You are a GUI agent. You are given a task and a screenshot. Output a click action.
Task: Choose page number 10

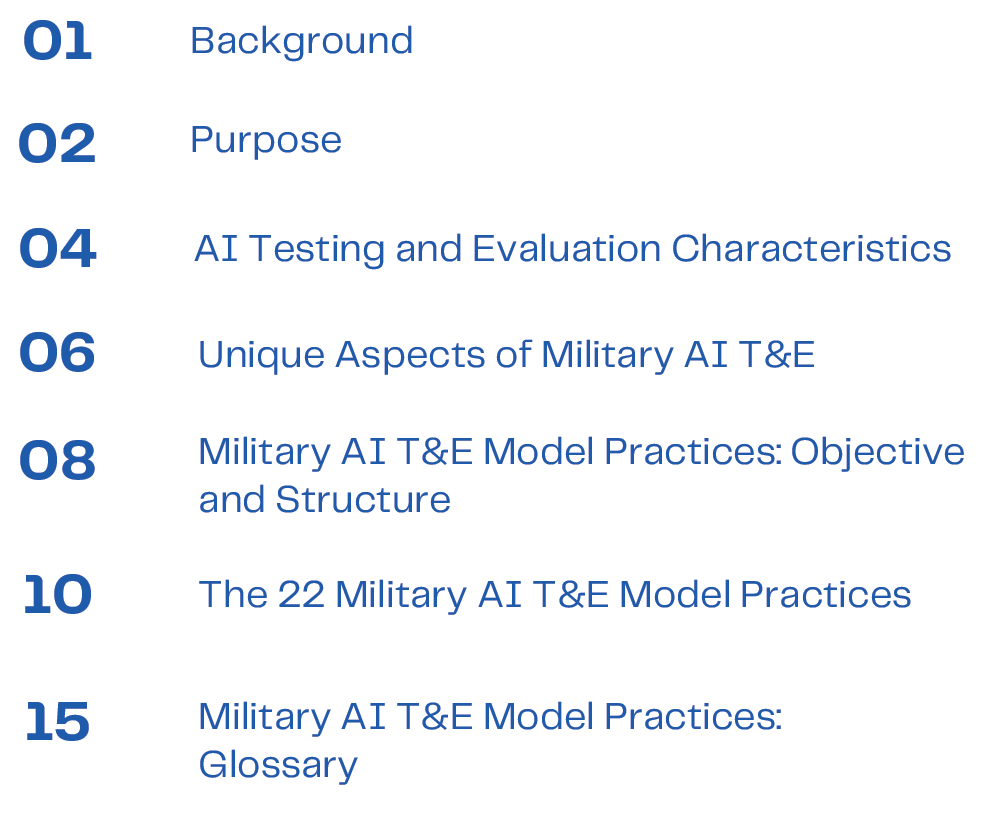57,595
